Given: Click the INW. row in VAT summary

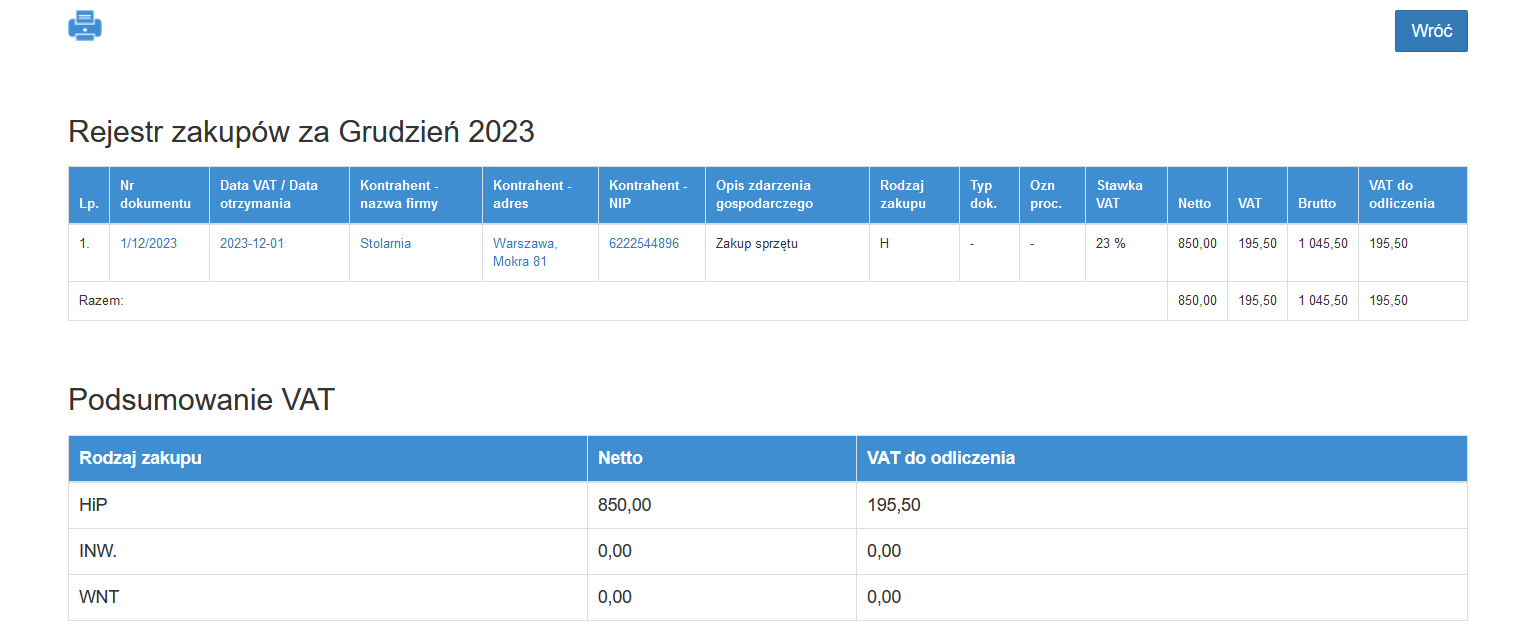Looking at the screenshot, I should 97,551.
